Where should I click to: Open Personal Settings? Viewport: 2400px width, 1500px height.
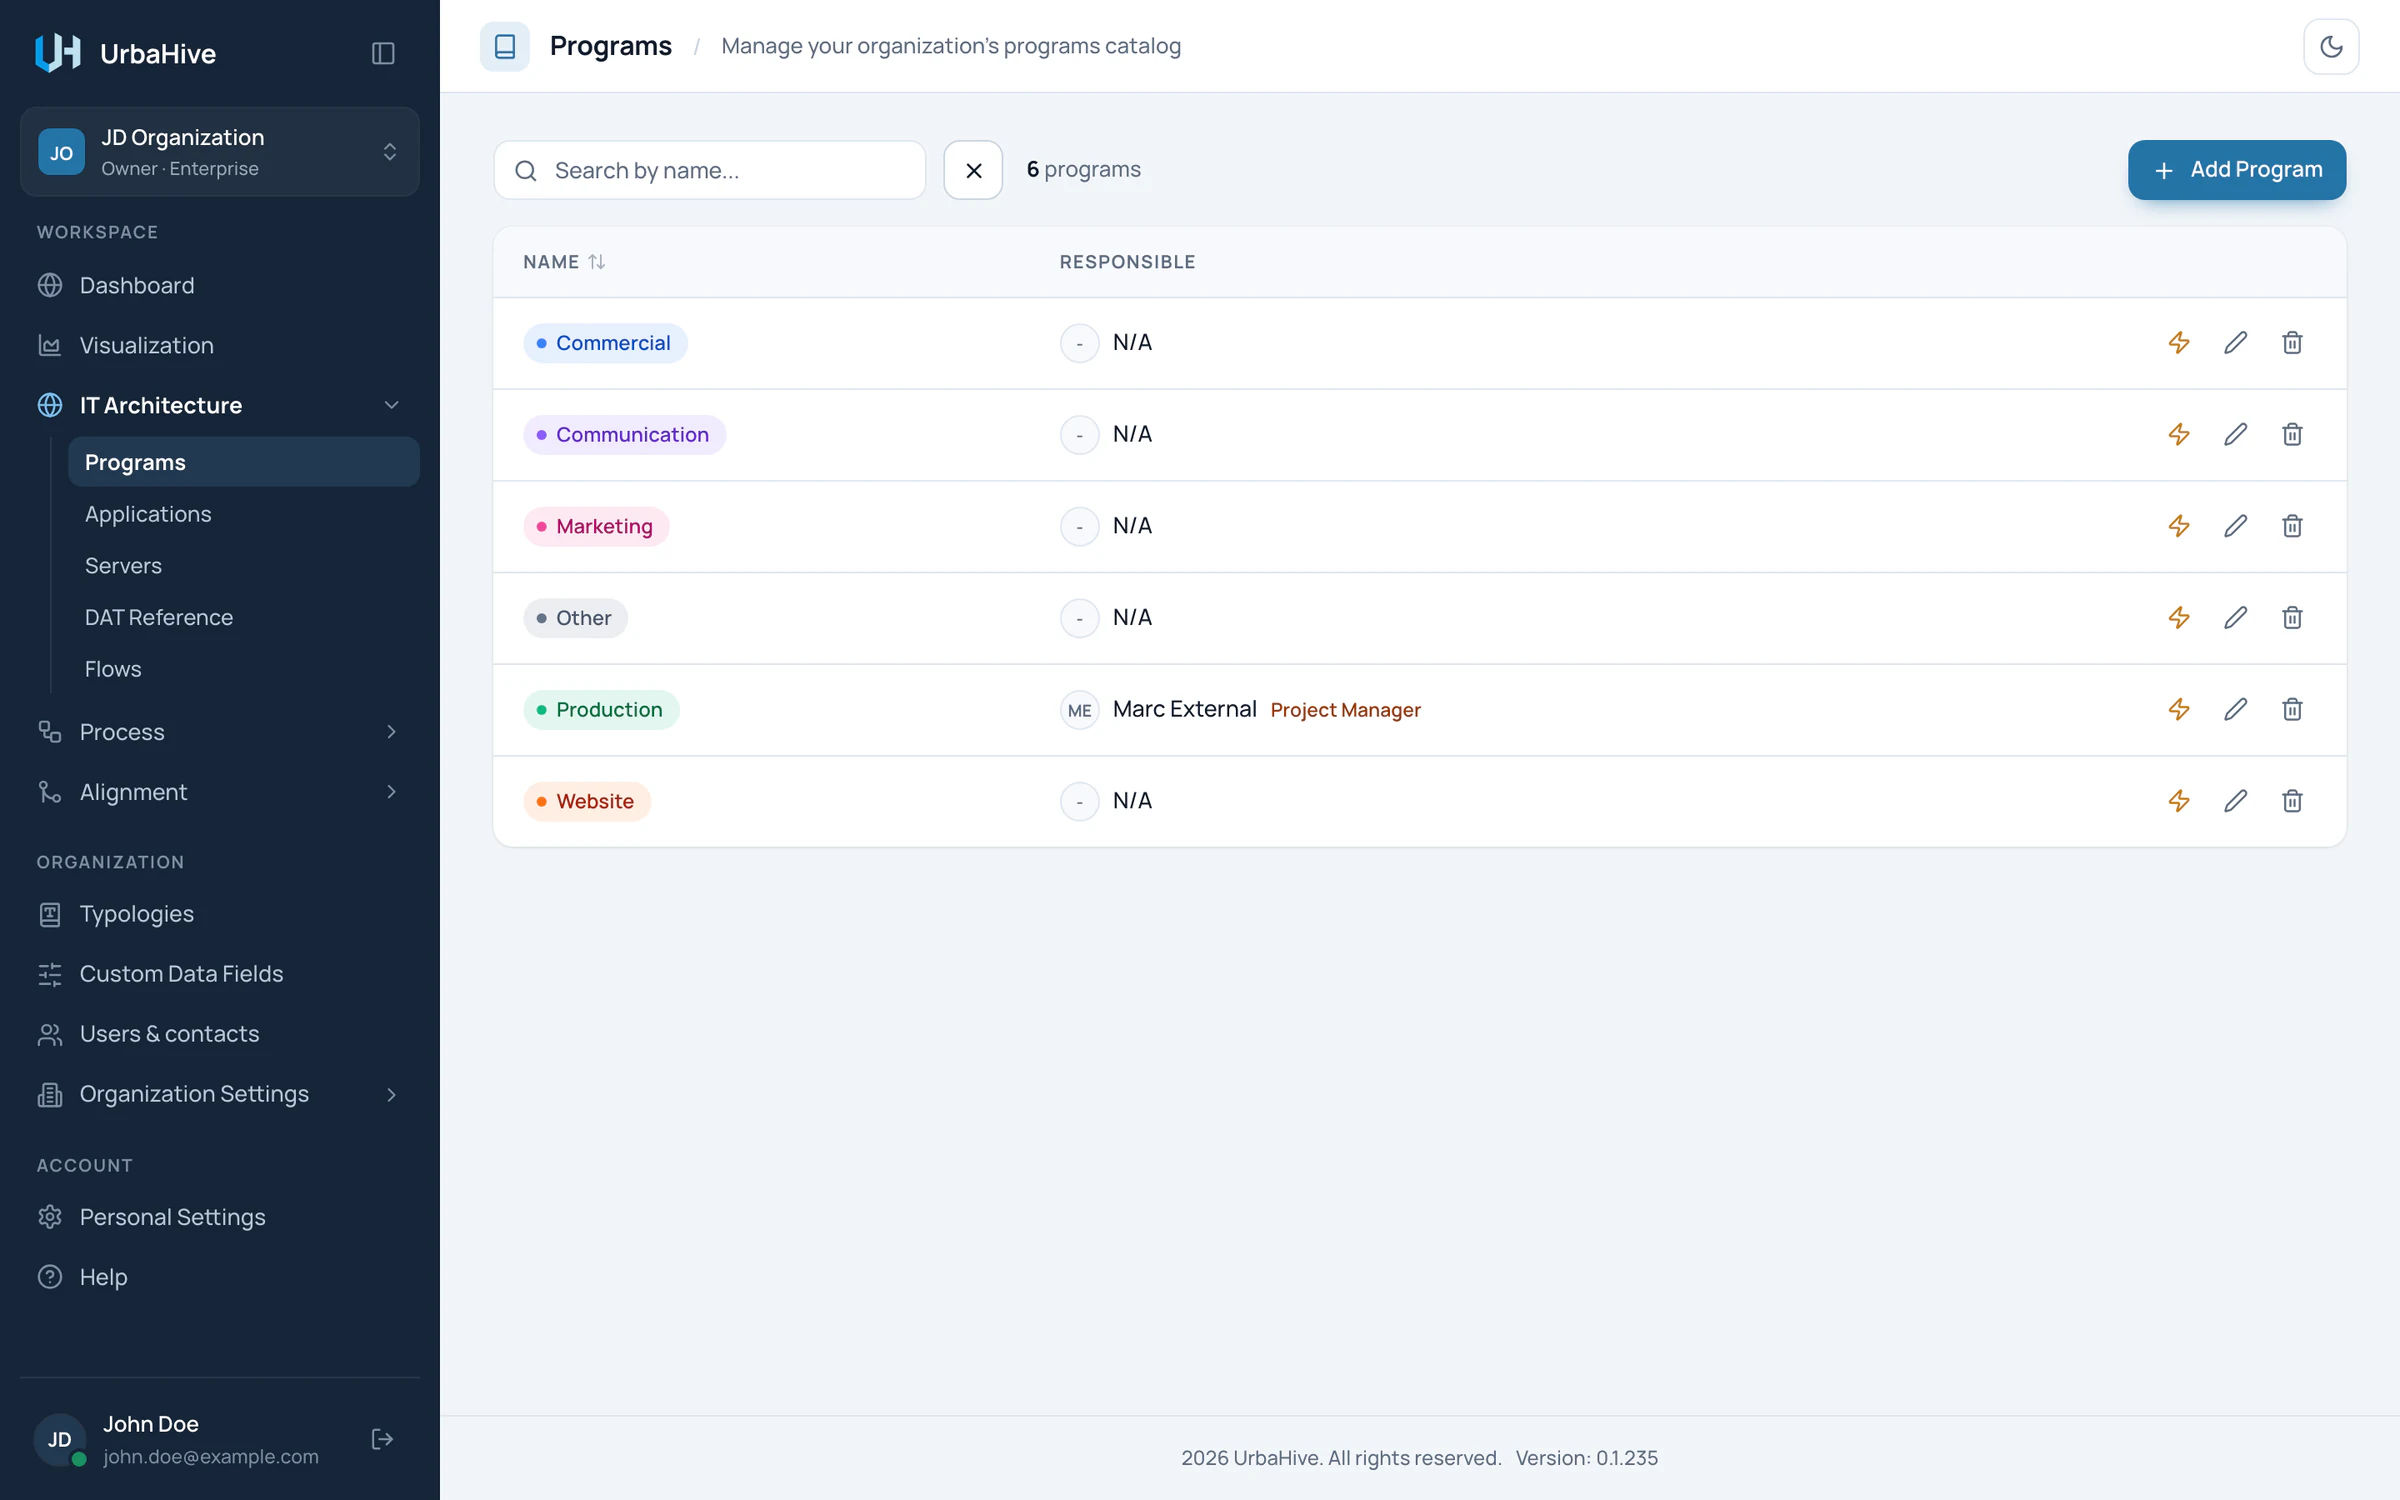220,1217
